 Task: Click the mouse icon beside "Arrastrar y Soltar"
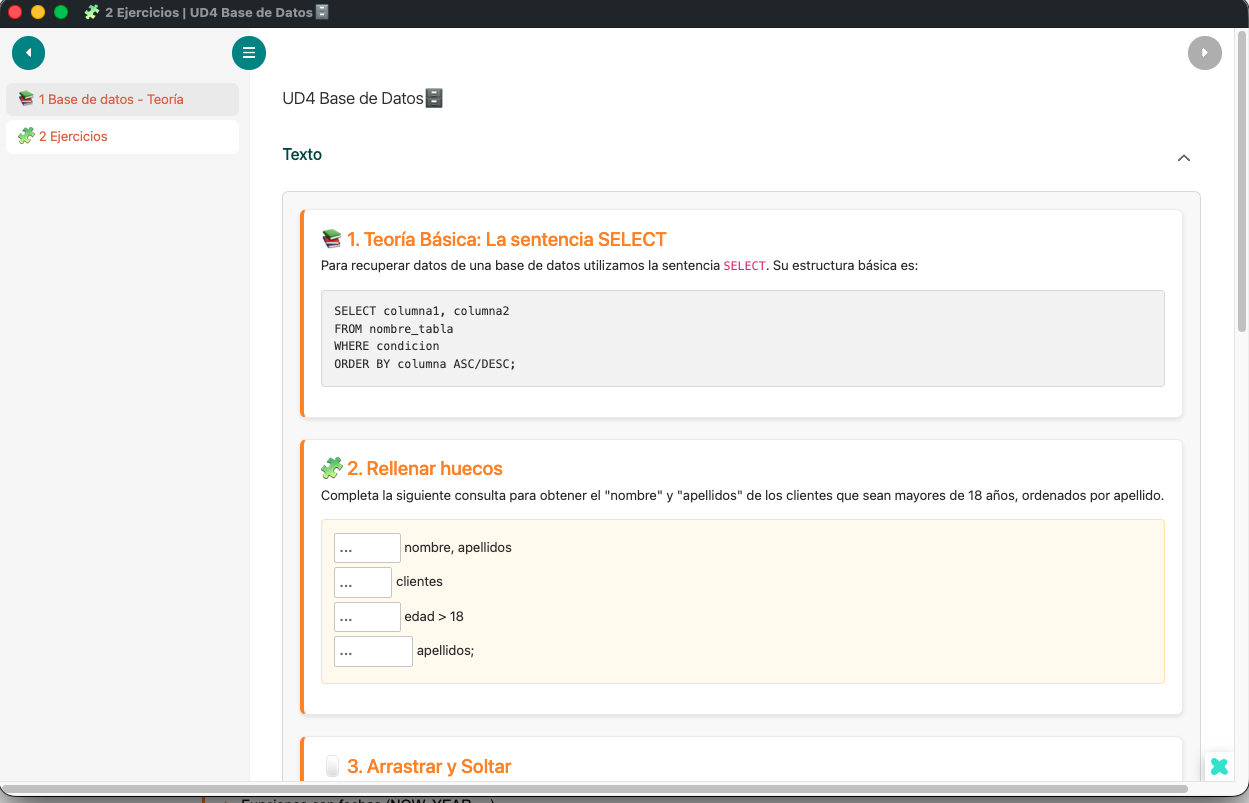(x=332, y=767)
